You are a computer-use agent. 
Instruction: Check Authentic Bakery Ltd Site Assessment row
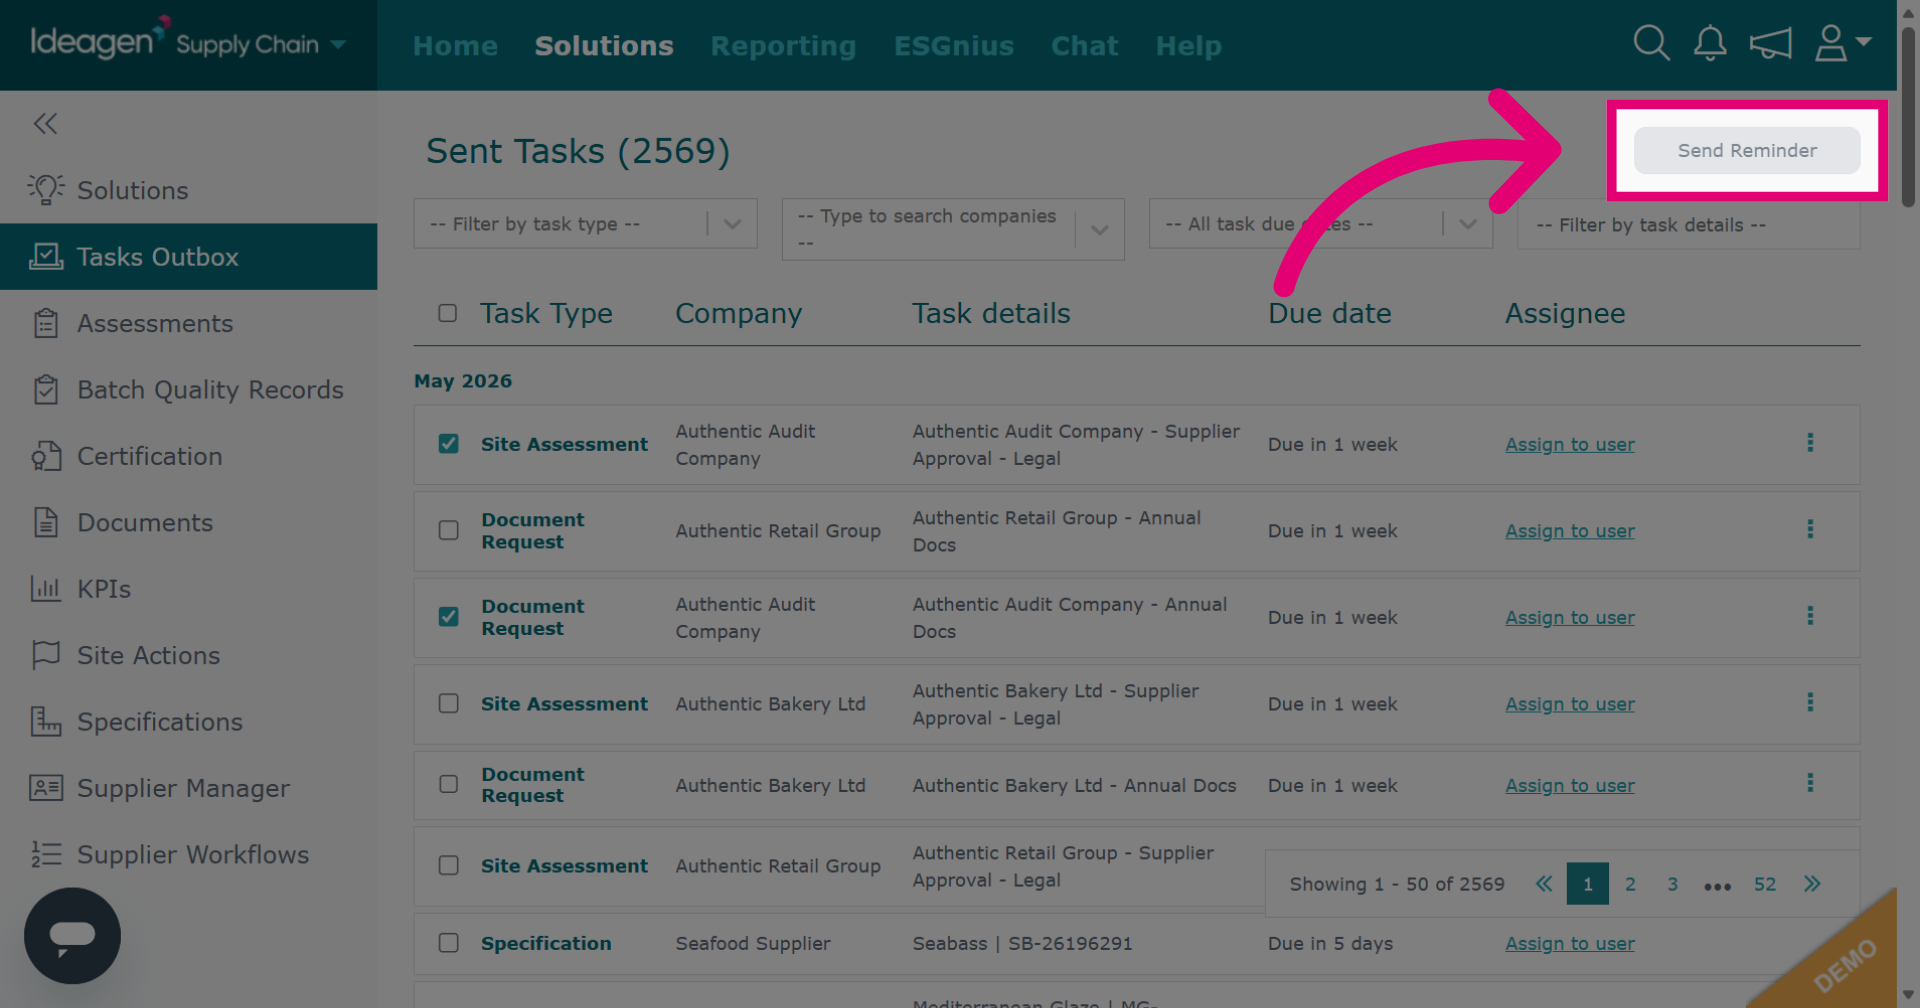448,703
